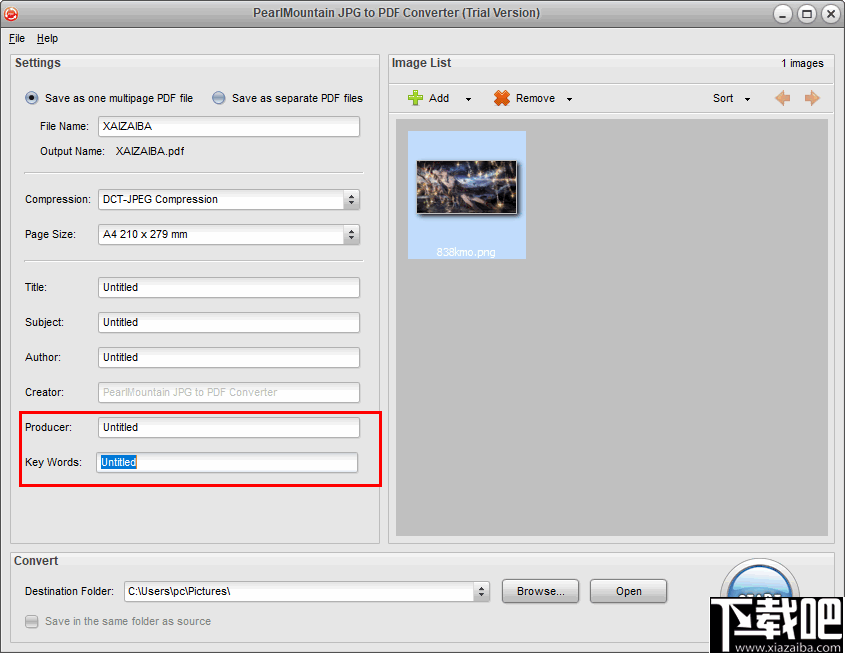The height and width of the screenshot is (653, 845).
Task: Open the File menu
Action: tap(16, 38)
